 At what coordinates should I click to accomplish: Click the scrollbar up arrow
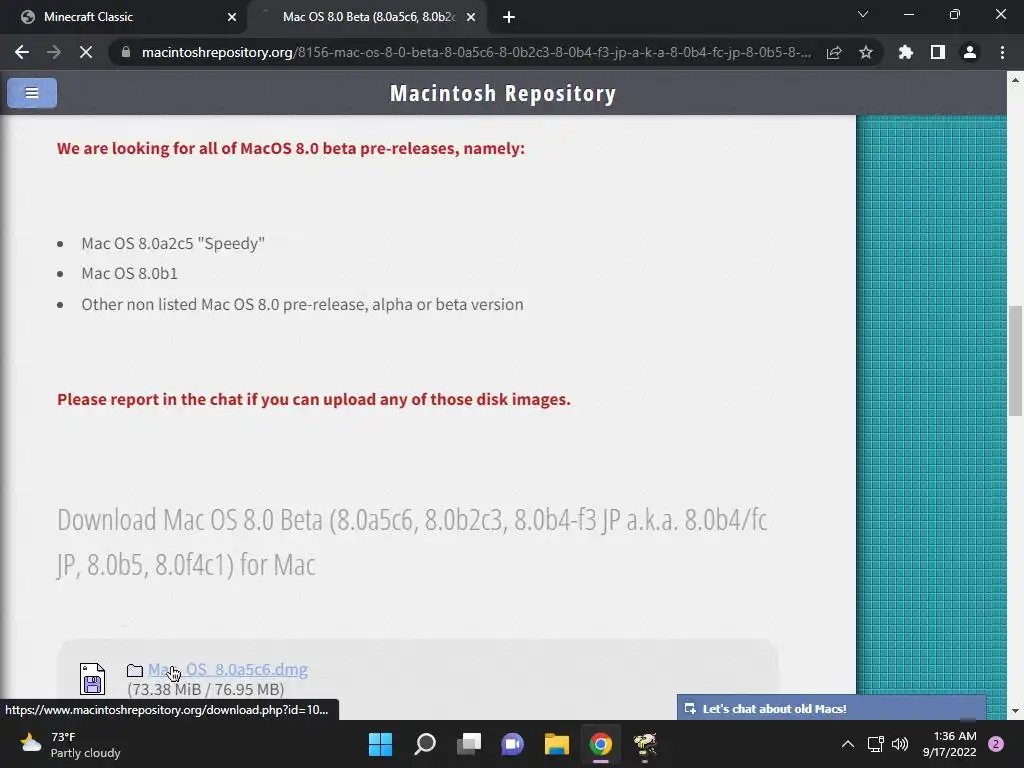1015,80
